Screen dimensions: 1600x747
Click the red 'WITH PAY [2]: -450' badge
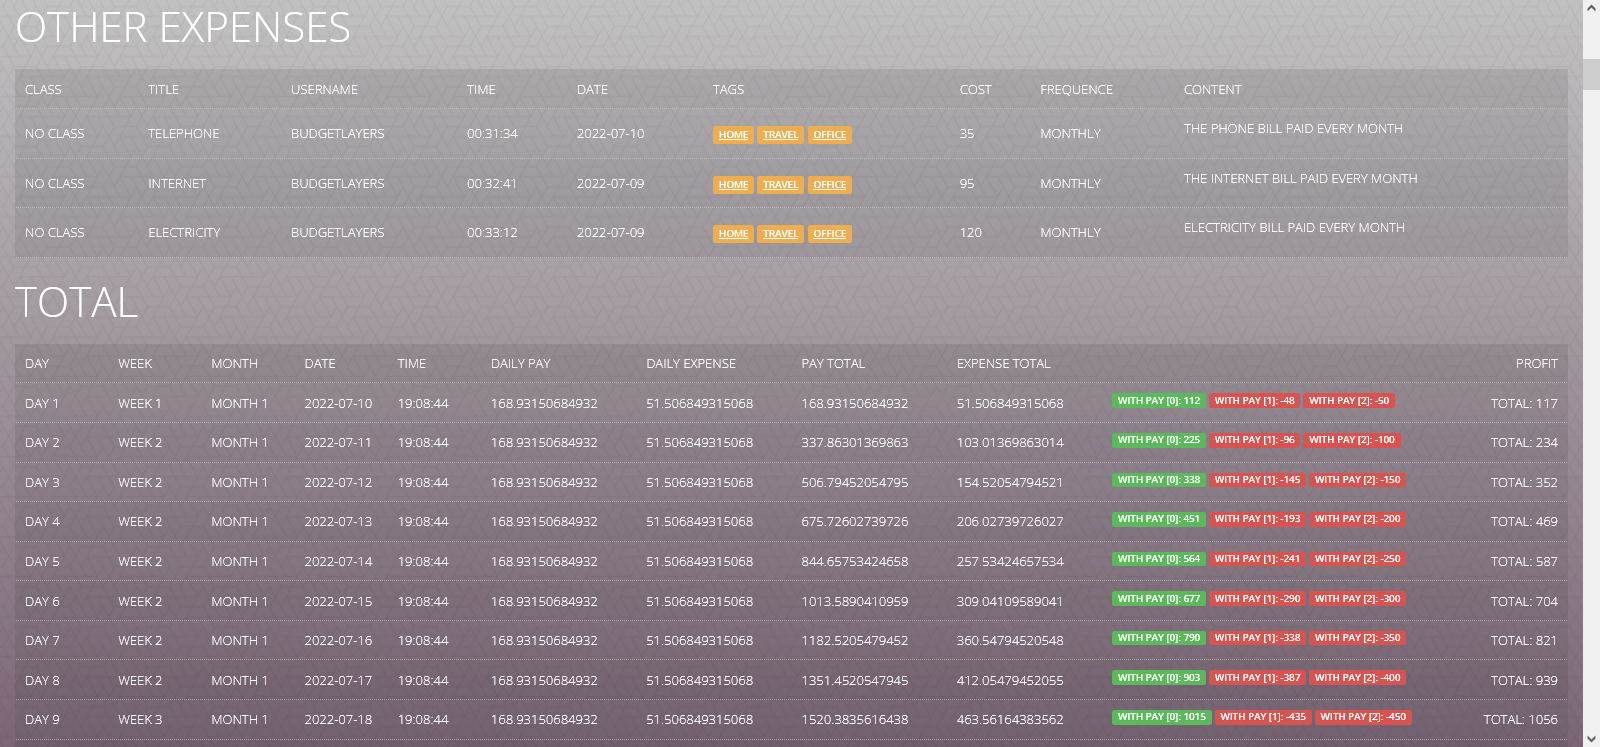(1362, 717)
